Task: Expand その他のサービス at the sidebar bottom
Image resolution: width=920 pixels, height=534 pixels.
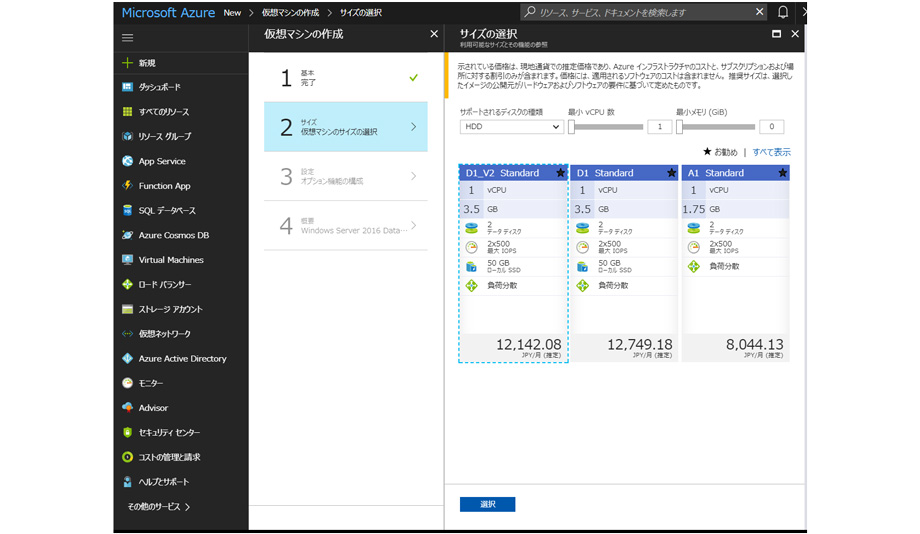Action: point(158,507)
